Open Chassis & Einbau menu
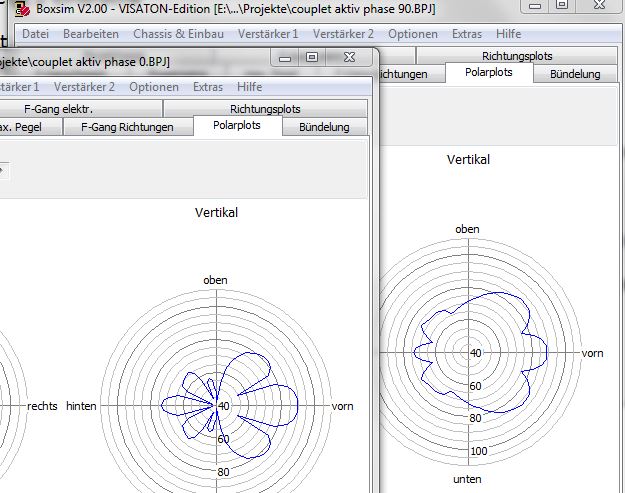 pos(178,34)
